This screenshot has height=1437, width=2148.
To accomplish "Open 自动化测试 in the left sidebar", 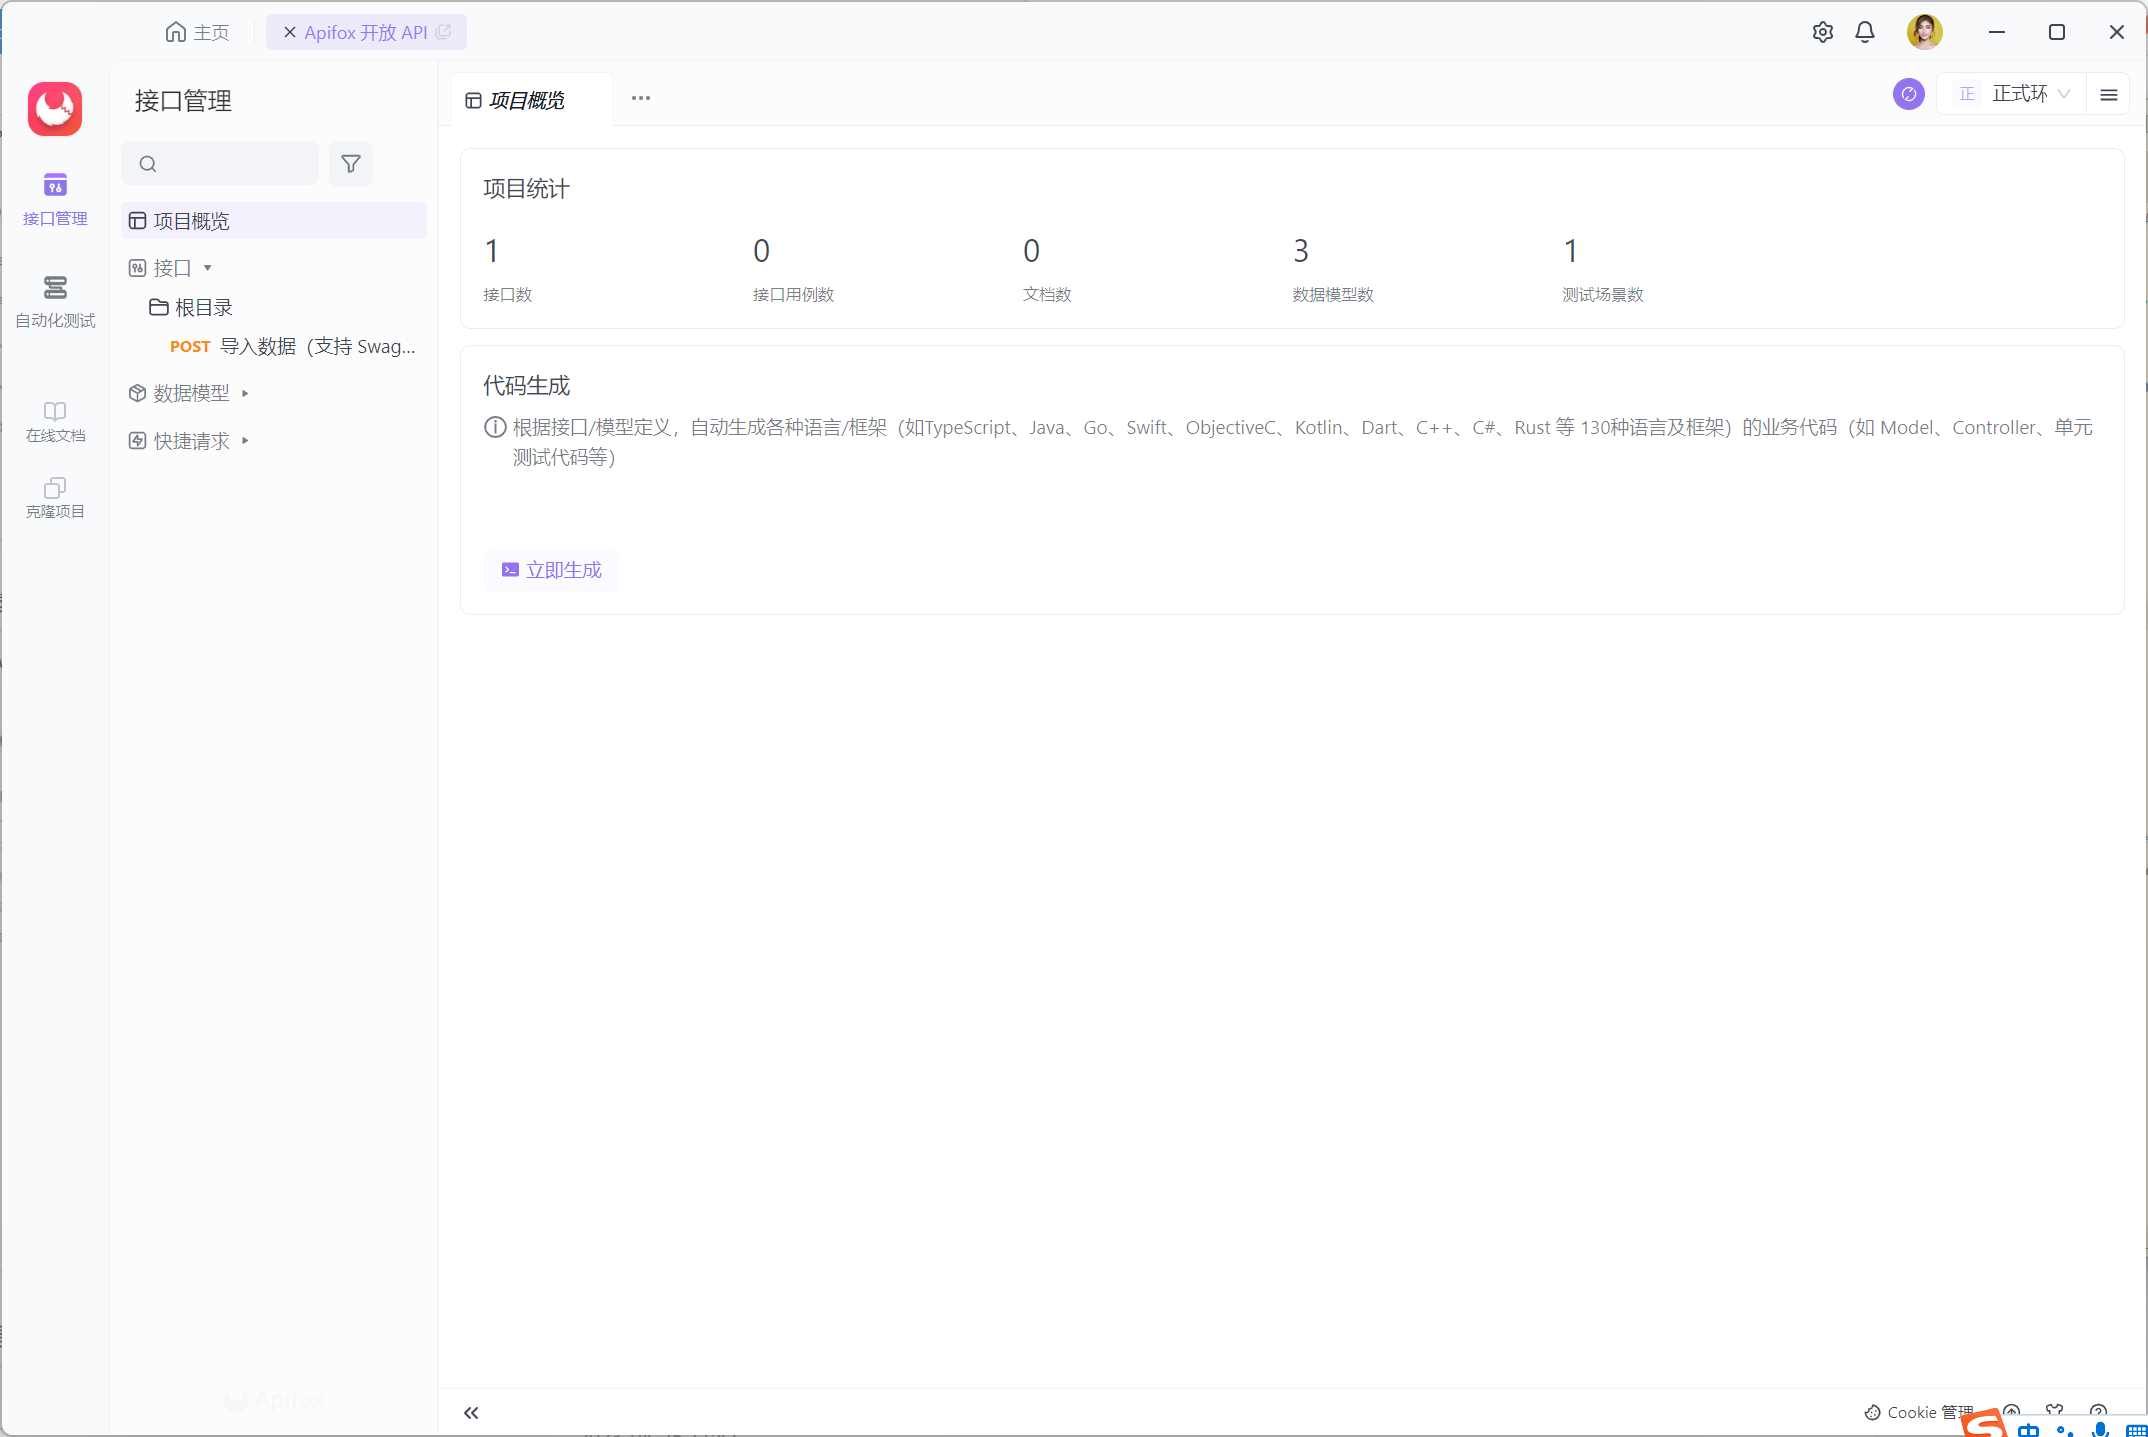I will pyautogui.click(x=55, y=301).
